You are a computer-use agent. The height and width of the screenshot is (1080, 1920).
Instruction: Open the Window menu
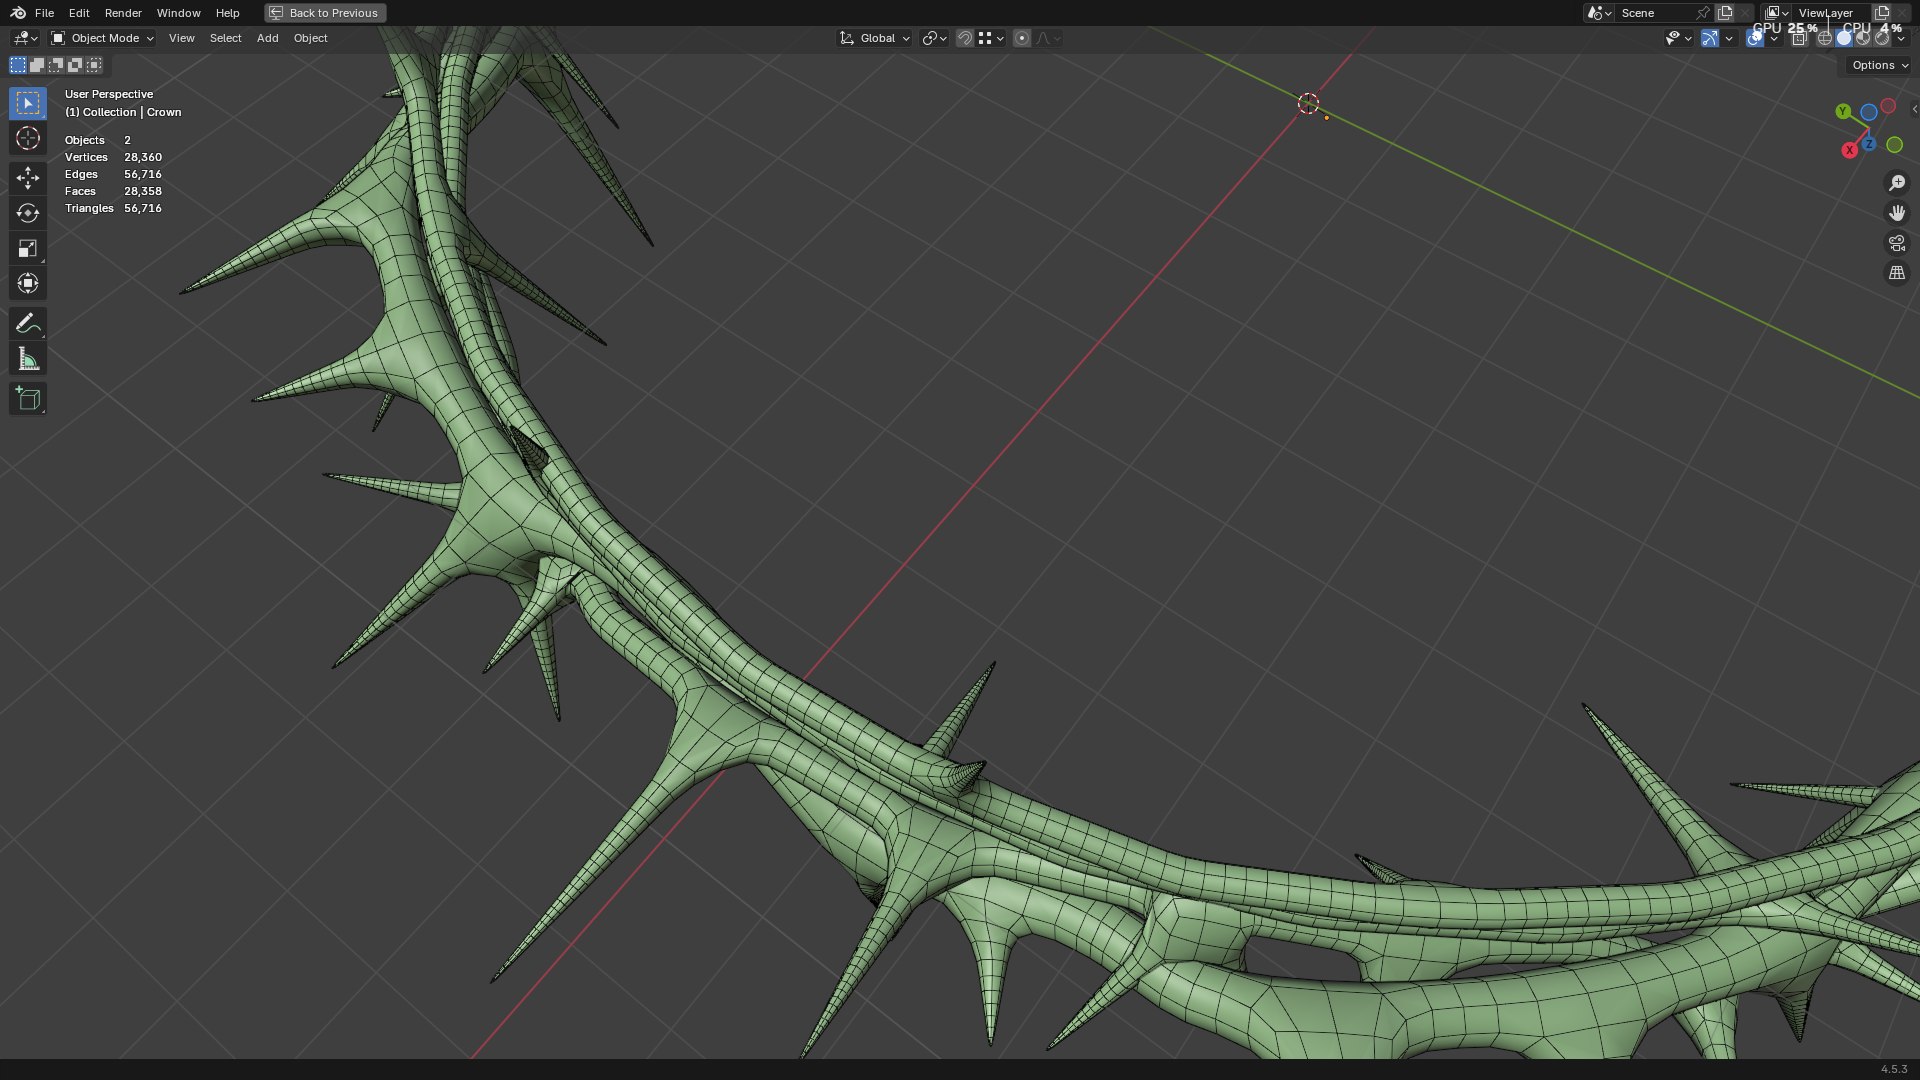click(x=178, y=13)
